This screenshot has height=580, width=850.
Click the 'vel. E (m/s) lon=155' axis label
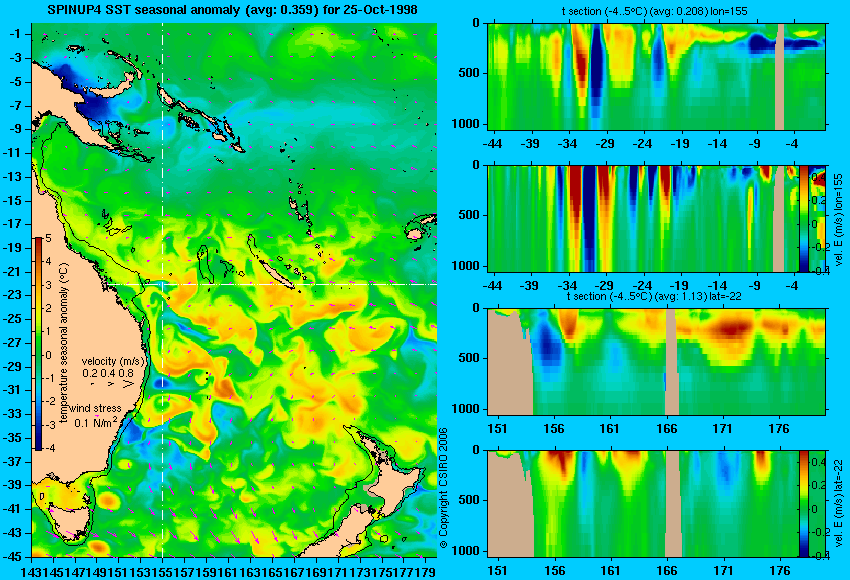coord(838,220)
